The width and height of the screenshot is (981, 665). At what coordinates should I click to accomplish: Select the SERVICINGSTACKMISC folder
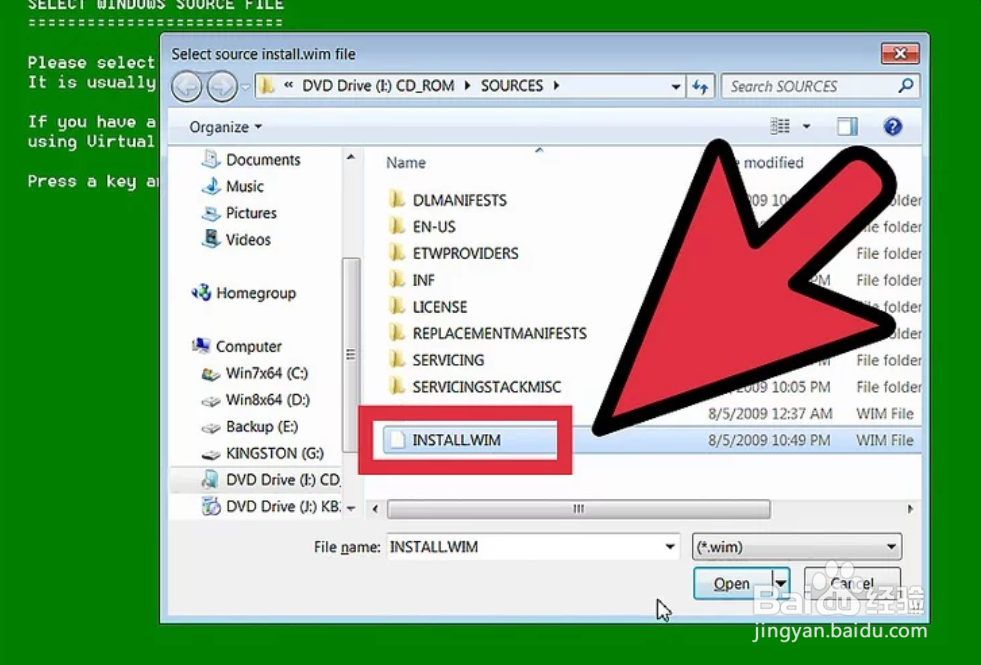click(486, 387)
